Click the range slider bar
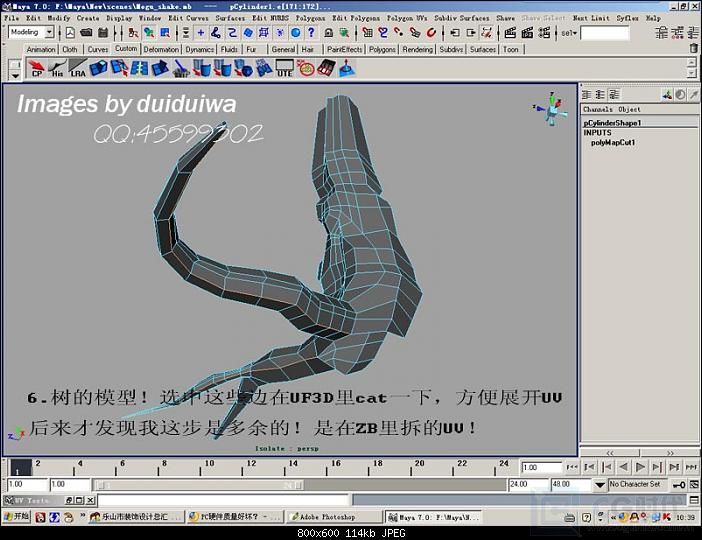Image resolution: width=702 pixels, height=540 pixels. coord(199,485)
